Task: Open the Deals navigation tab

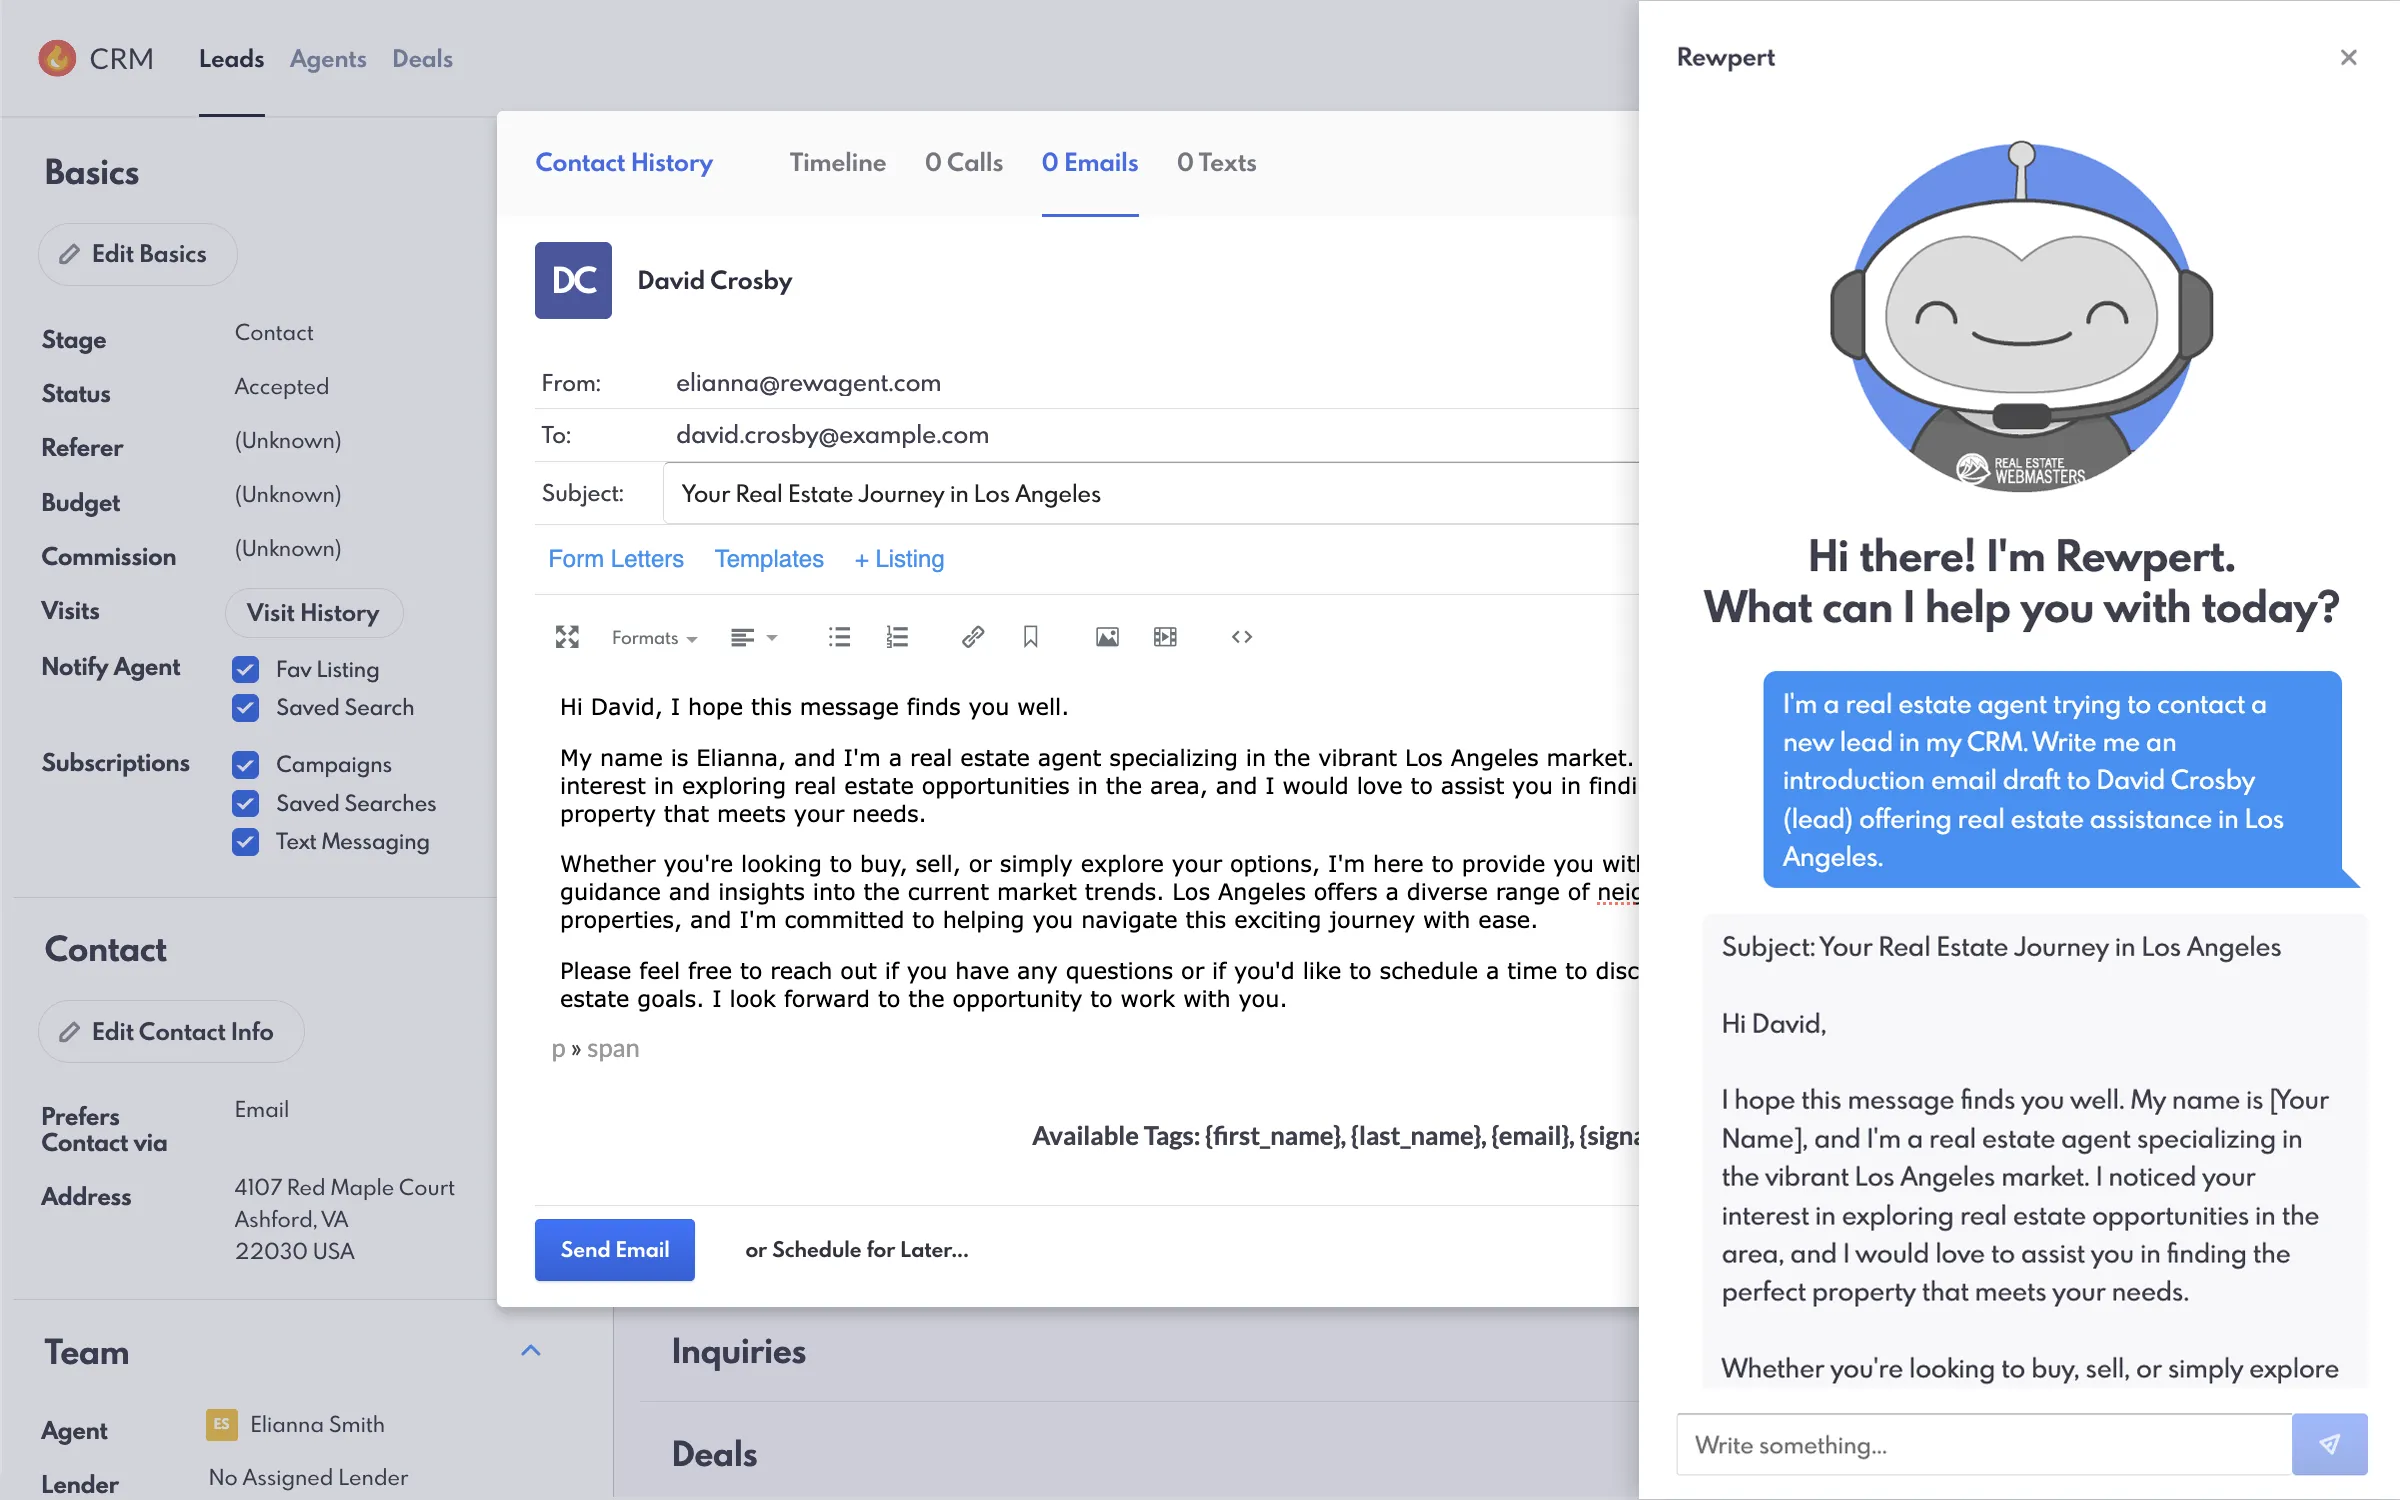Action: pyautogui.click(x=422, y=59)
